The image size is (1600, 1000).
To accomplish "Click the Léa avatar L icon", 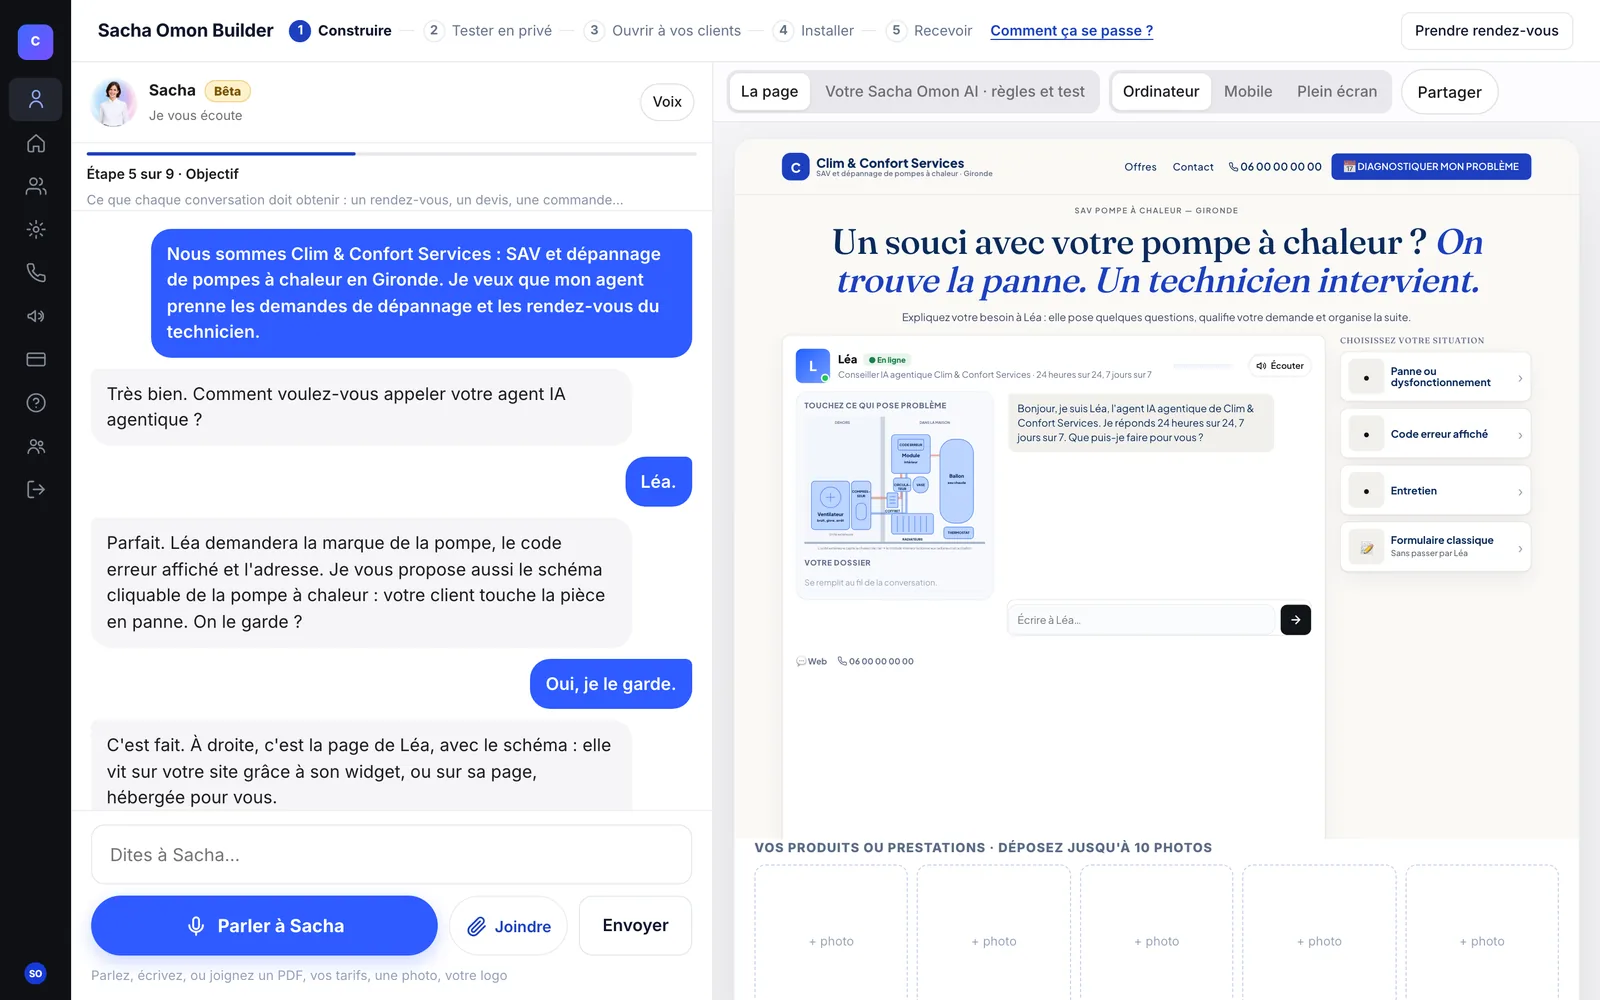I will 812,366.
